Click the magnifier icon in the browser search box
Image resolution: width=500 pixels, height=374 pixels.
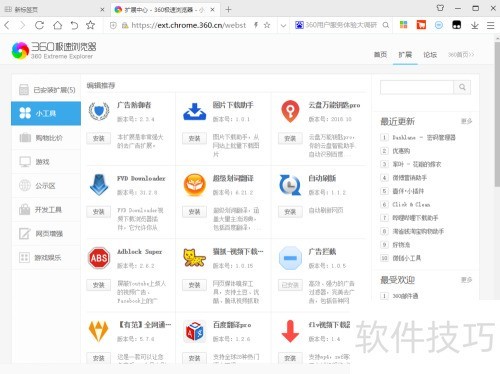pos(386,25)
